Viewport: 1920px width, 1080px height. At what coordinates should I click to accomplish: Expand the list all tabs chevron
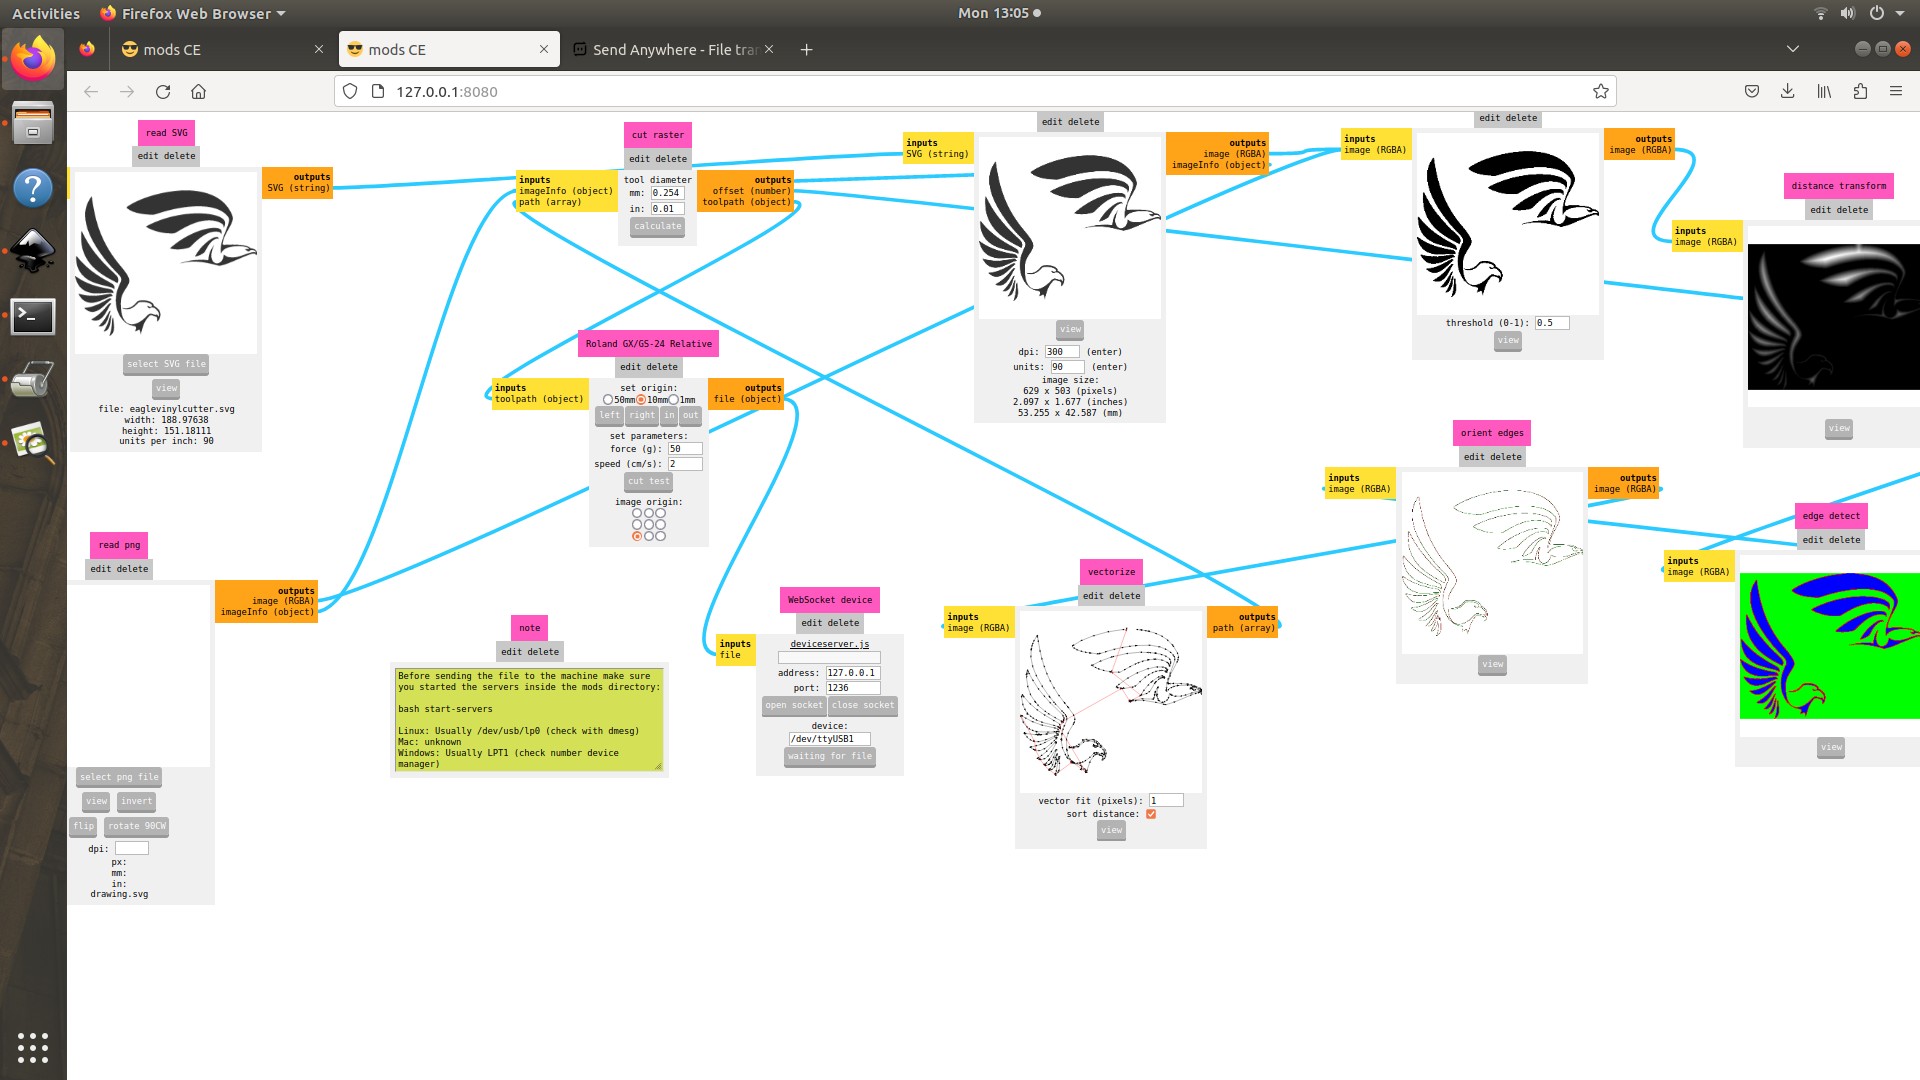[1793, 49]
